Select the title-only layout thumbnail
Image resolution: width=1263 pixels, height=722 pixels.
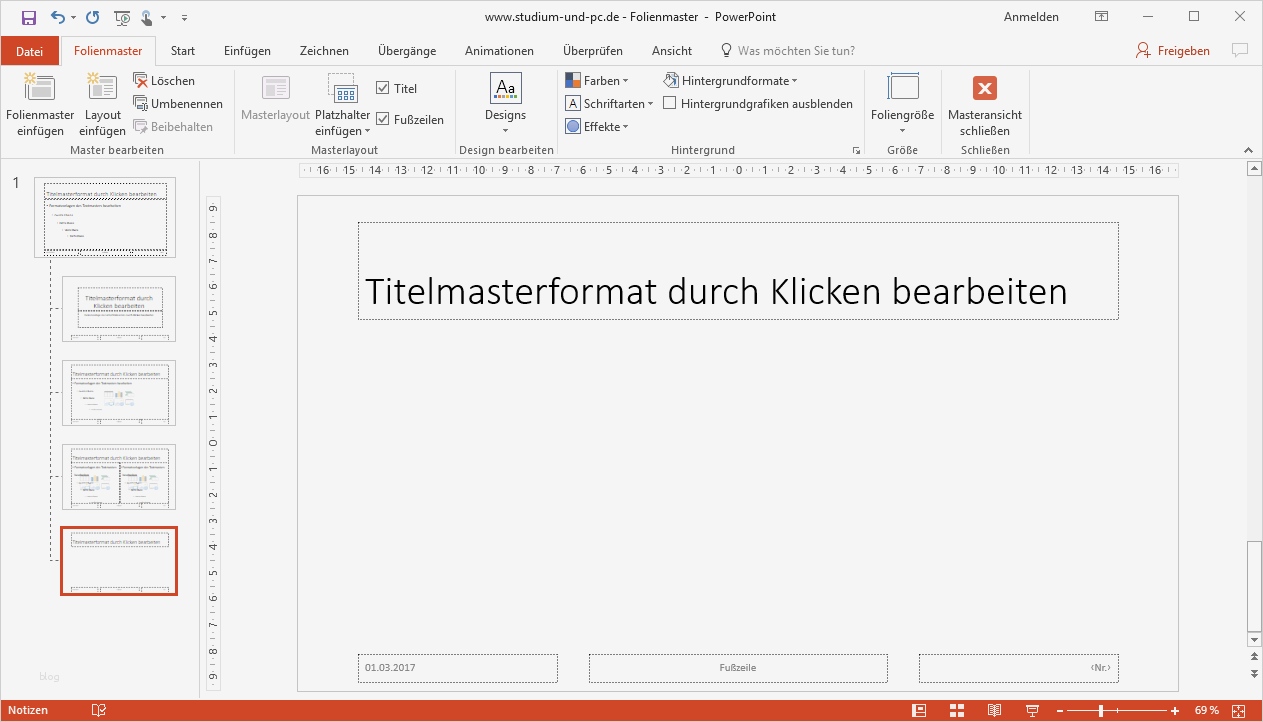click(x=119, y=561)
